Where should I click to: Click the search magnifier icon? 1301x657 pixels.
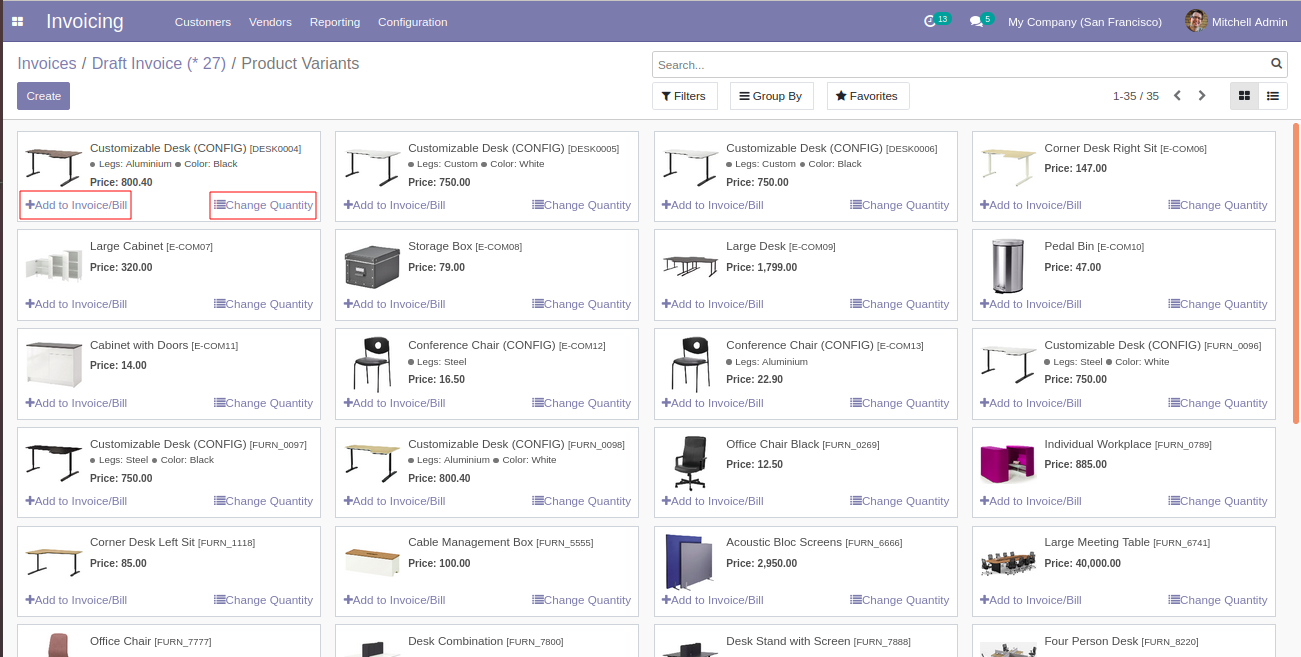tap(1277, 64)
